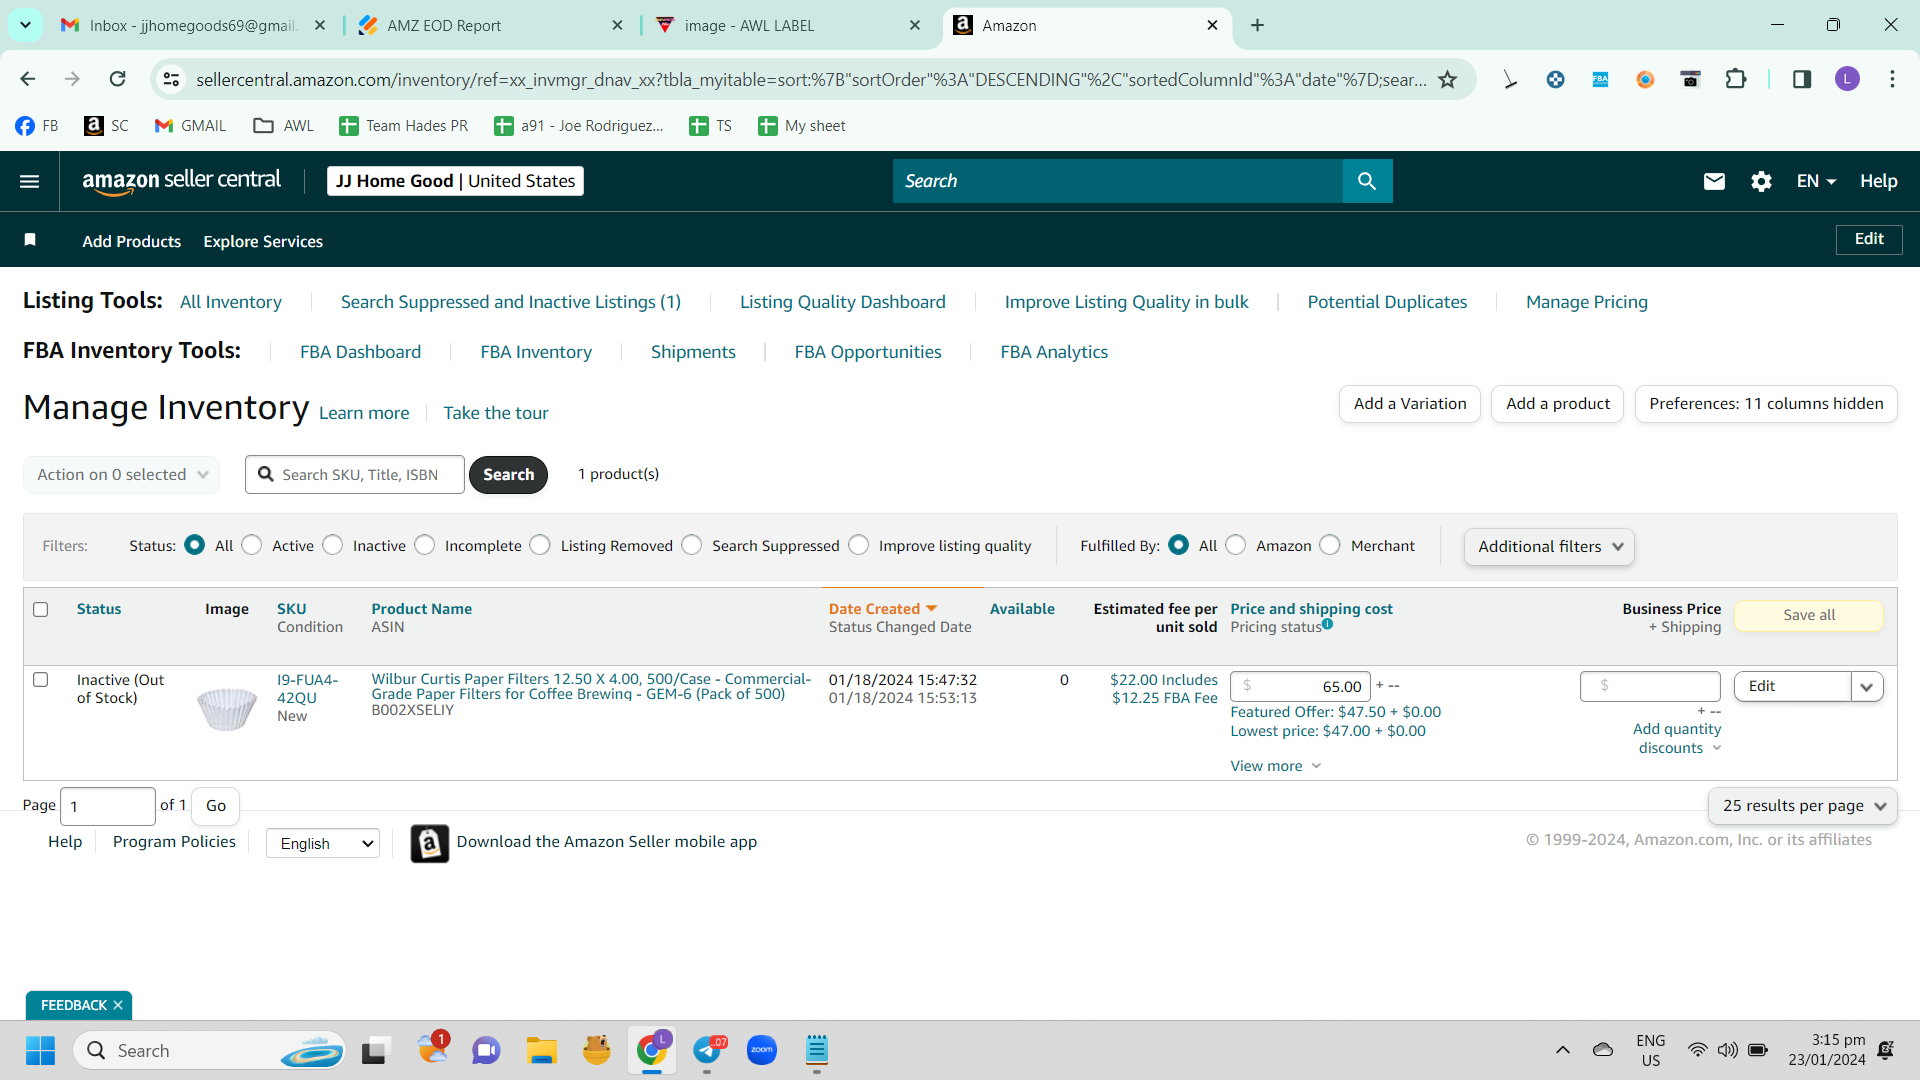Click the search magnifier button in header

1367,181
